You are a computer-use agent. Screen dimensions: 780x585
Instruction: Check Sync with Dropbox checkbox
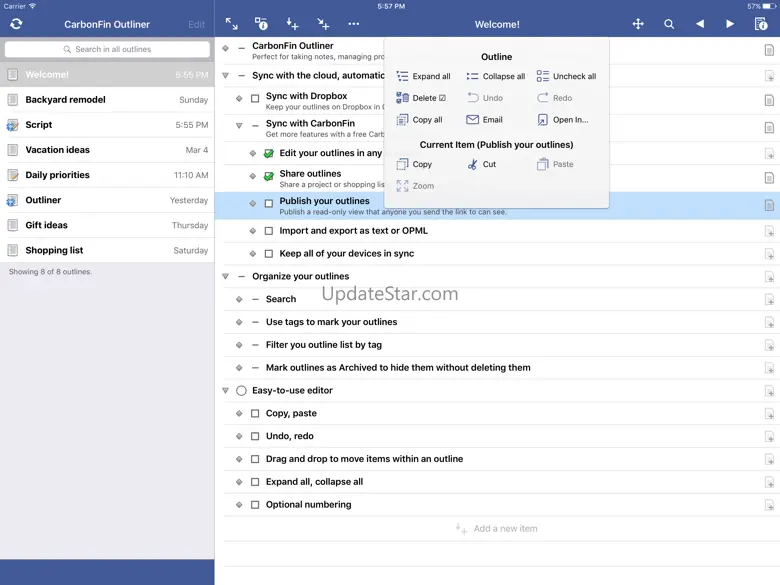(x=255, y=98)
